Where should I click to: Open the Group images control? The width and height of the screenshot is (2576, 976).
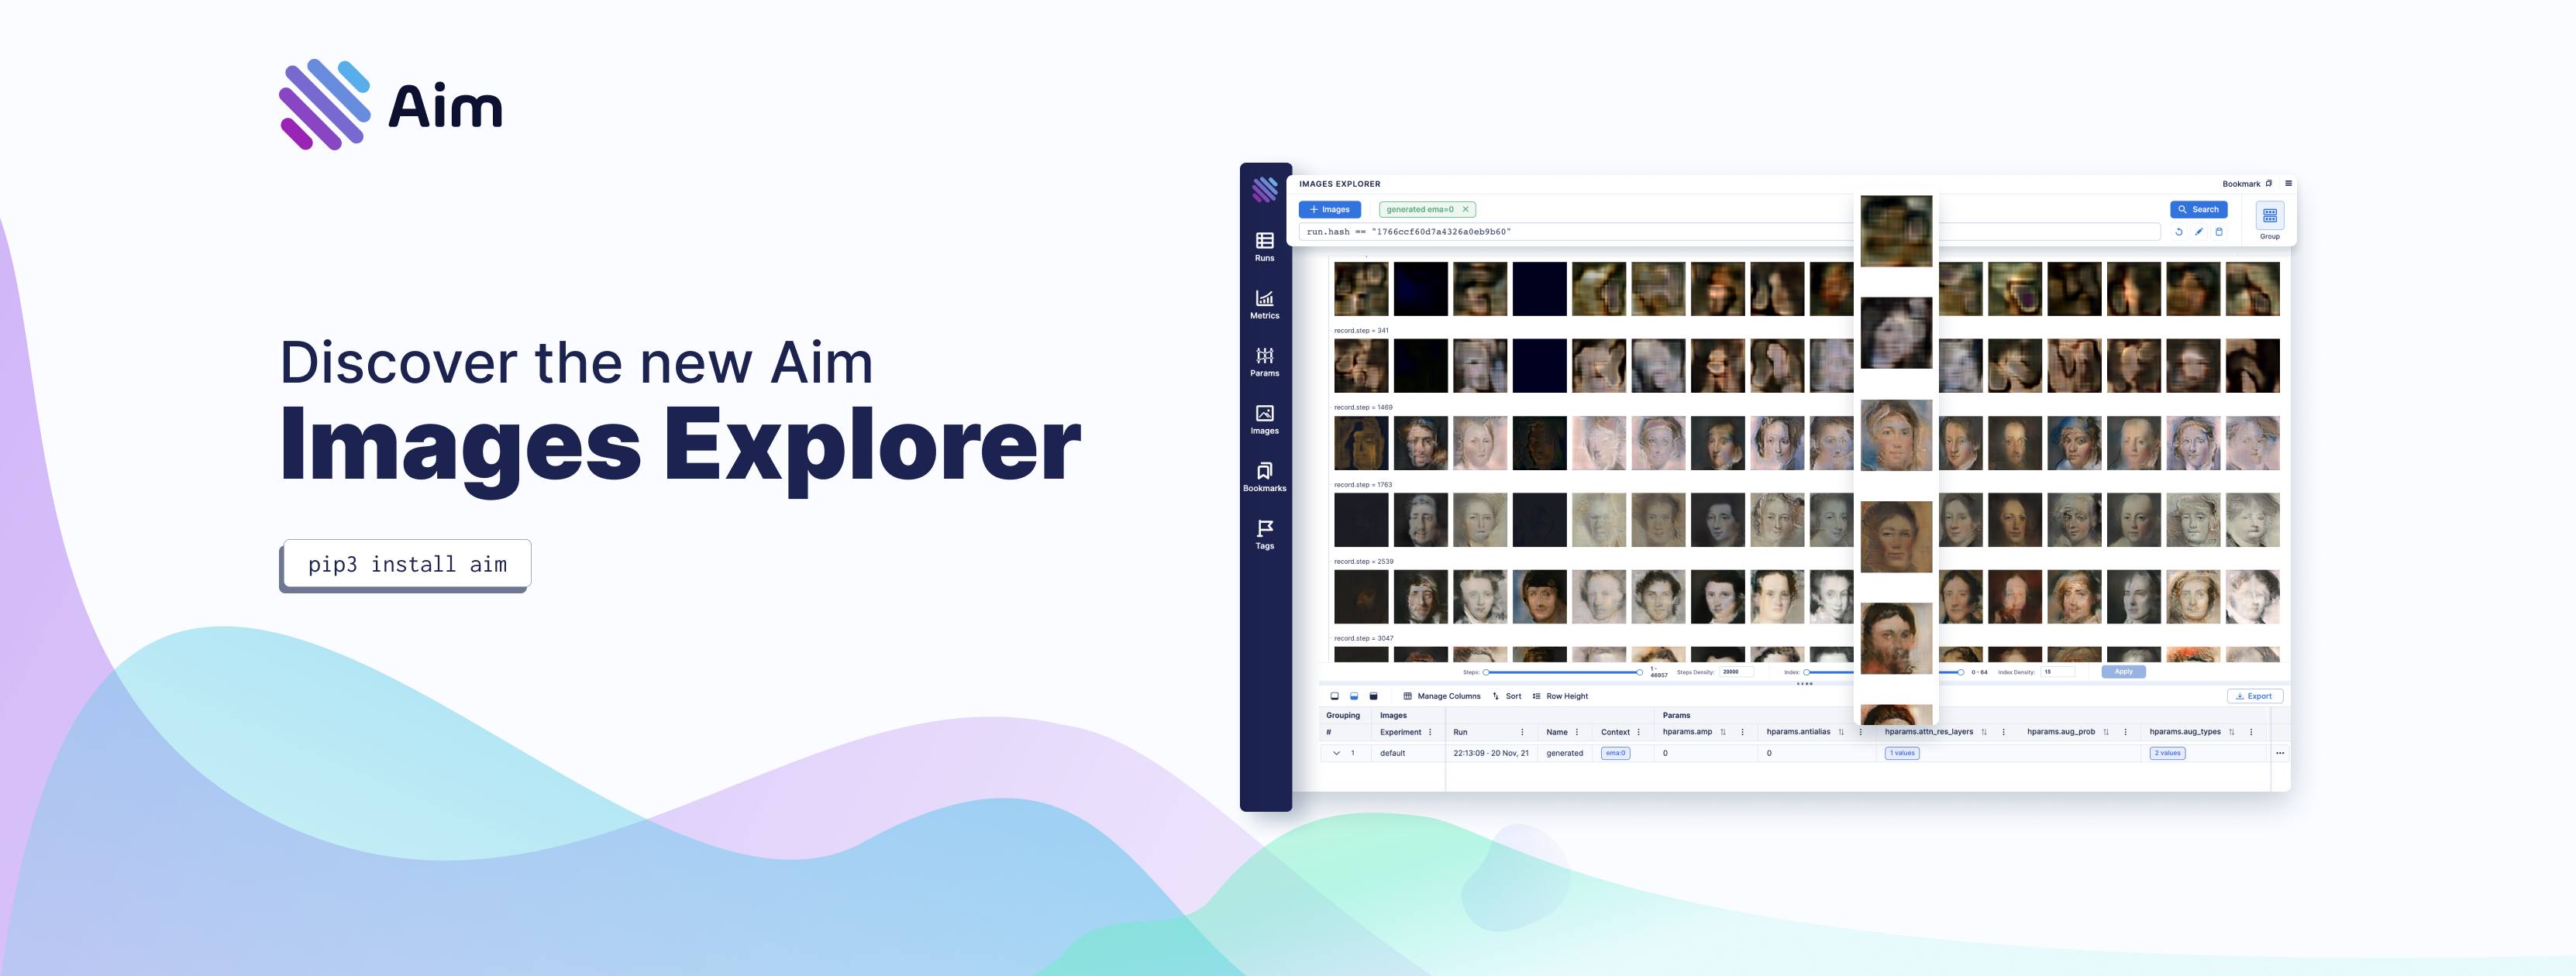coord(2270,220)
